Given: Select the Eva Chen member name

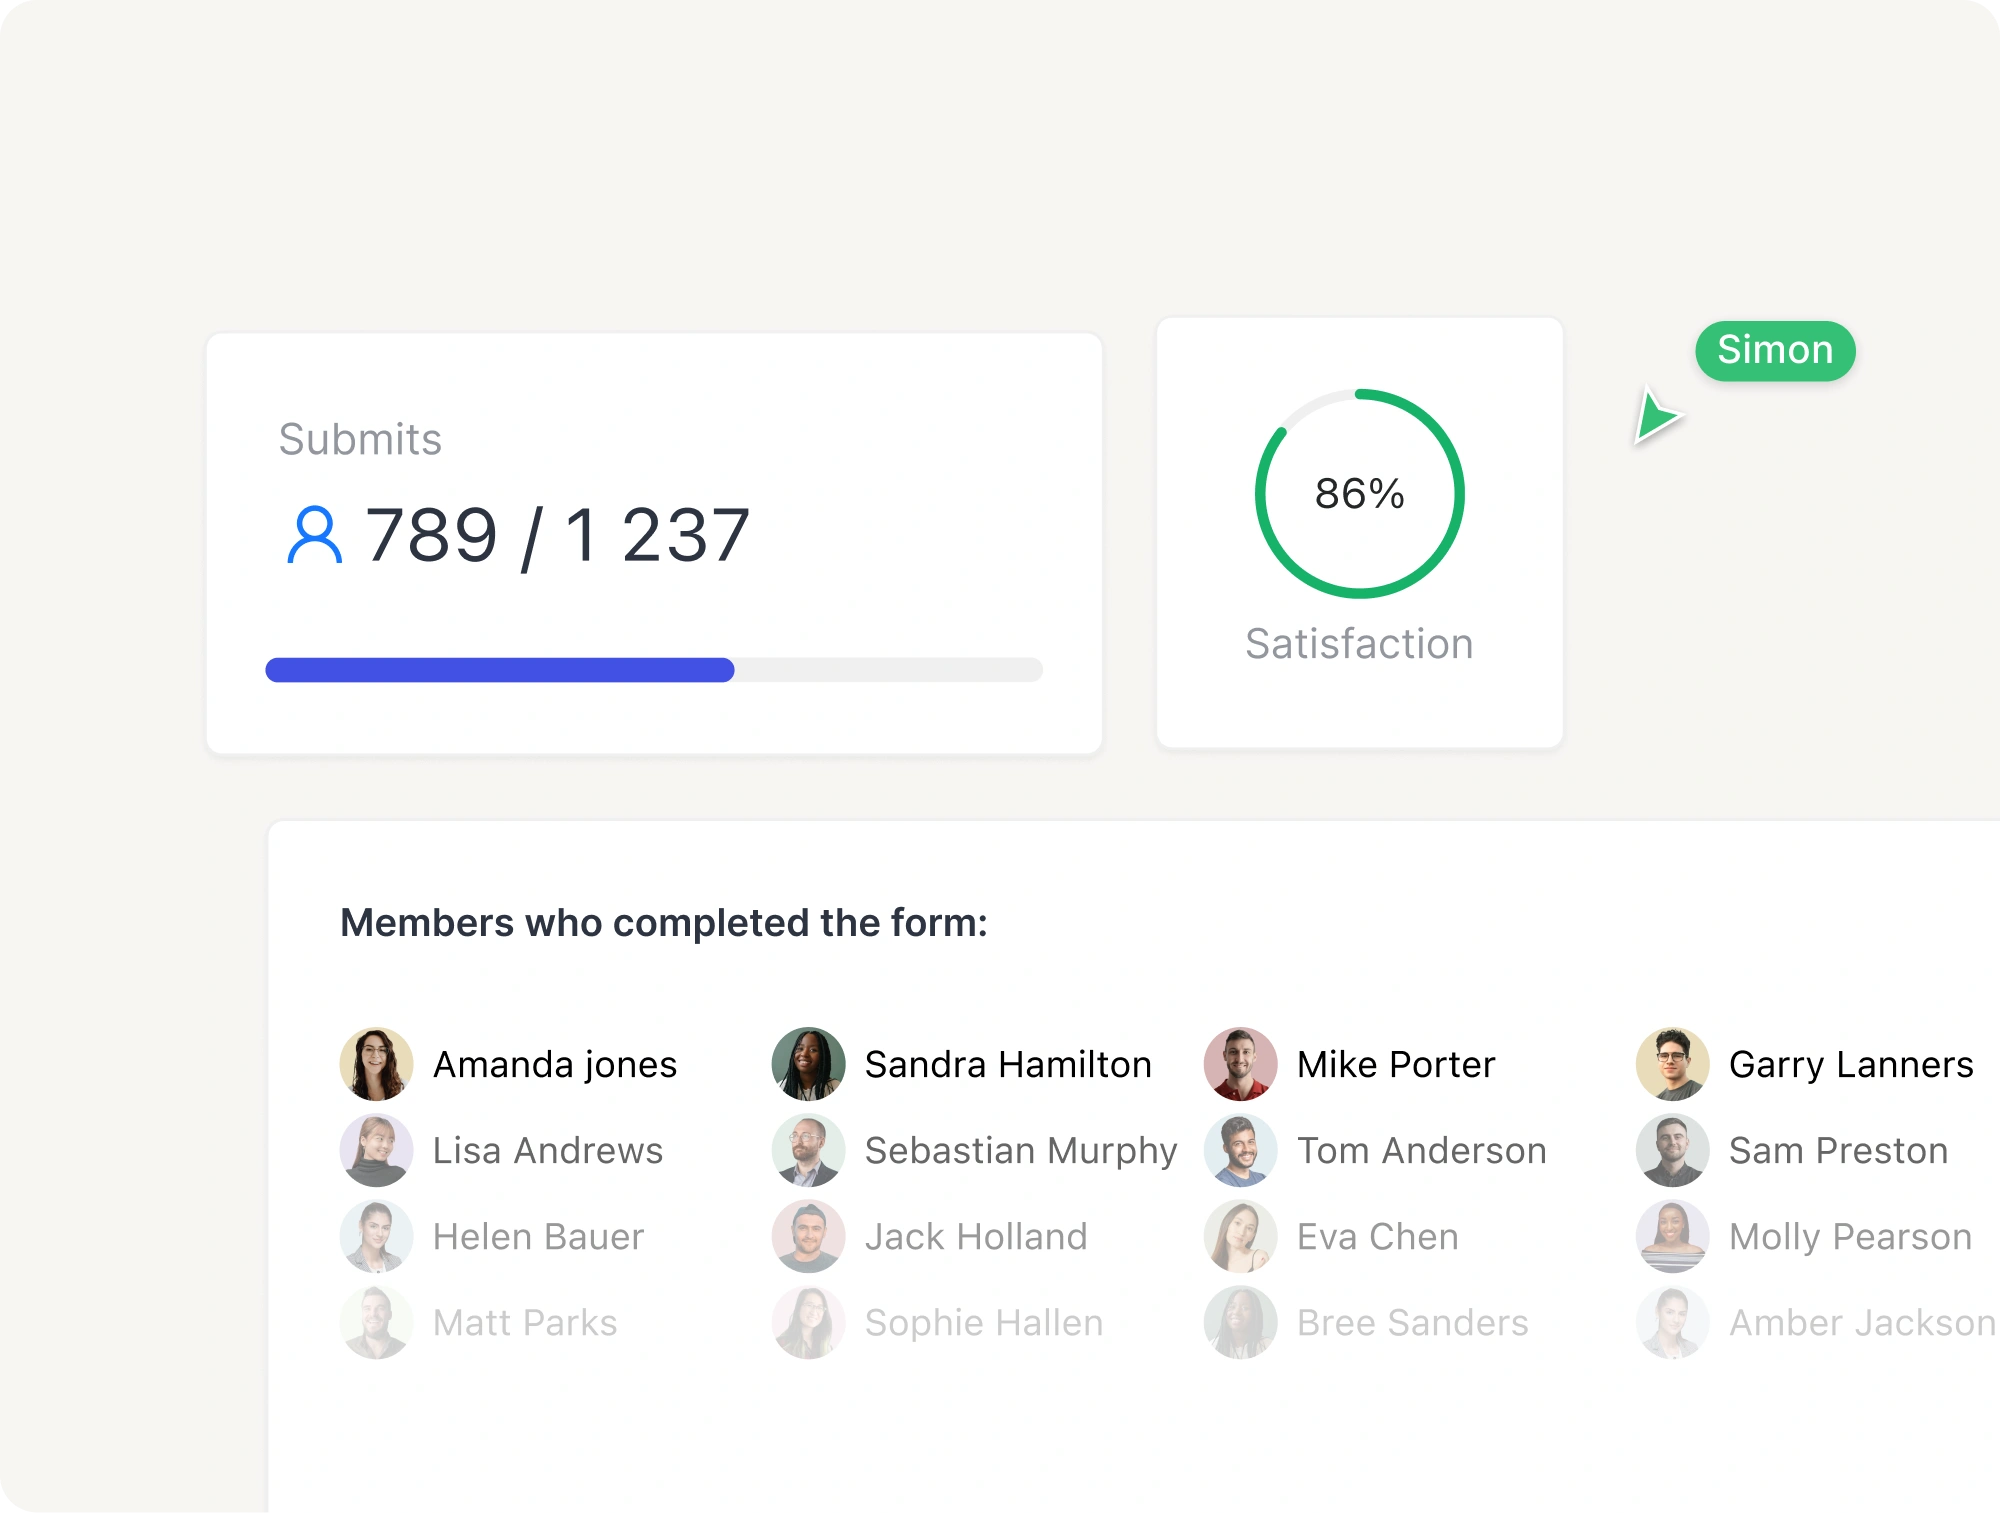Looking at the screenshot, I should [x=1378, y=1237].
